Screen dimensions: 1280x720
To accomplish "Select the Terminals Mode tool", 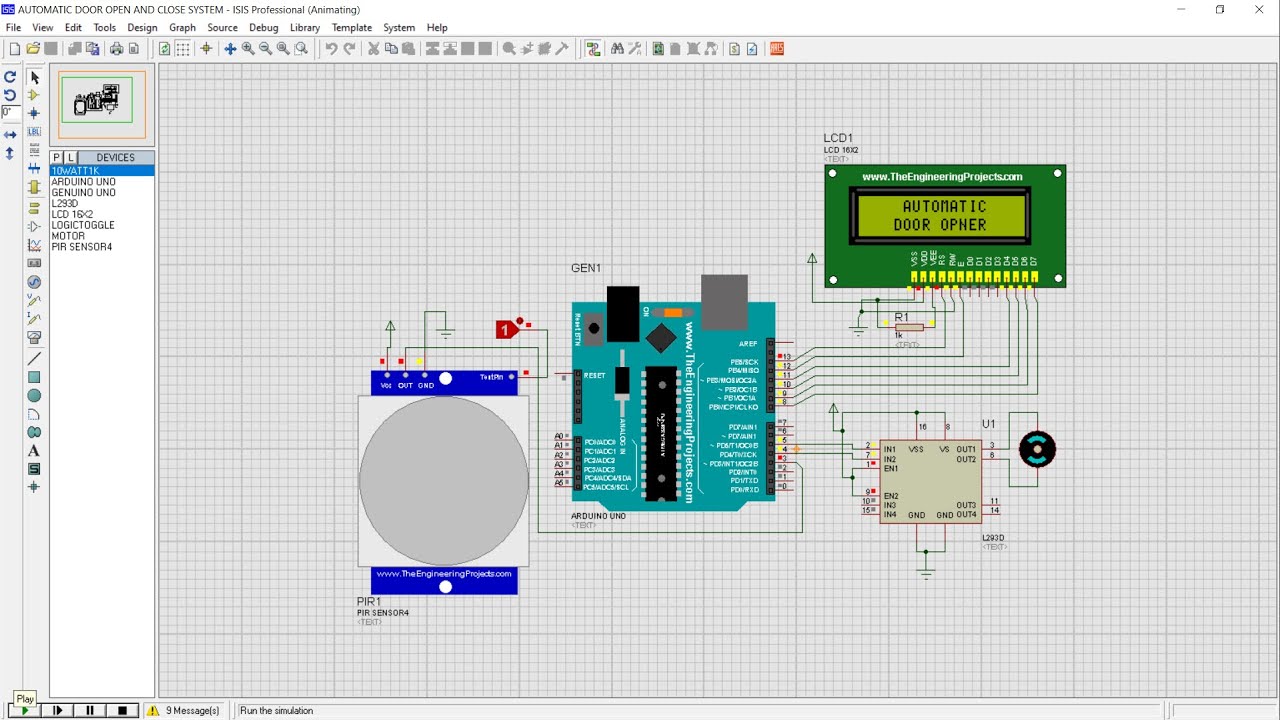I will pyautogui.click(x=34, y=208).
